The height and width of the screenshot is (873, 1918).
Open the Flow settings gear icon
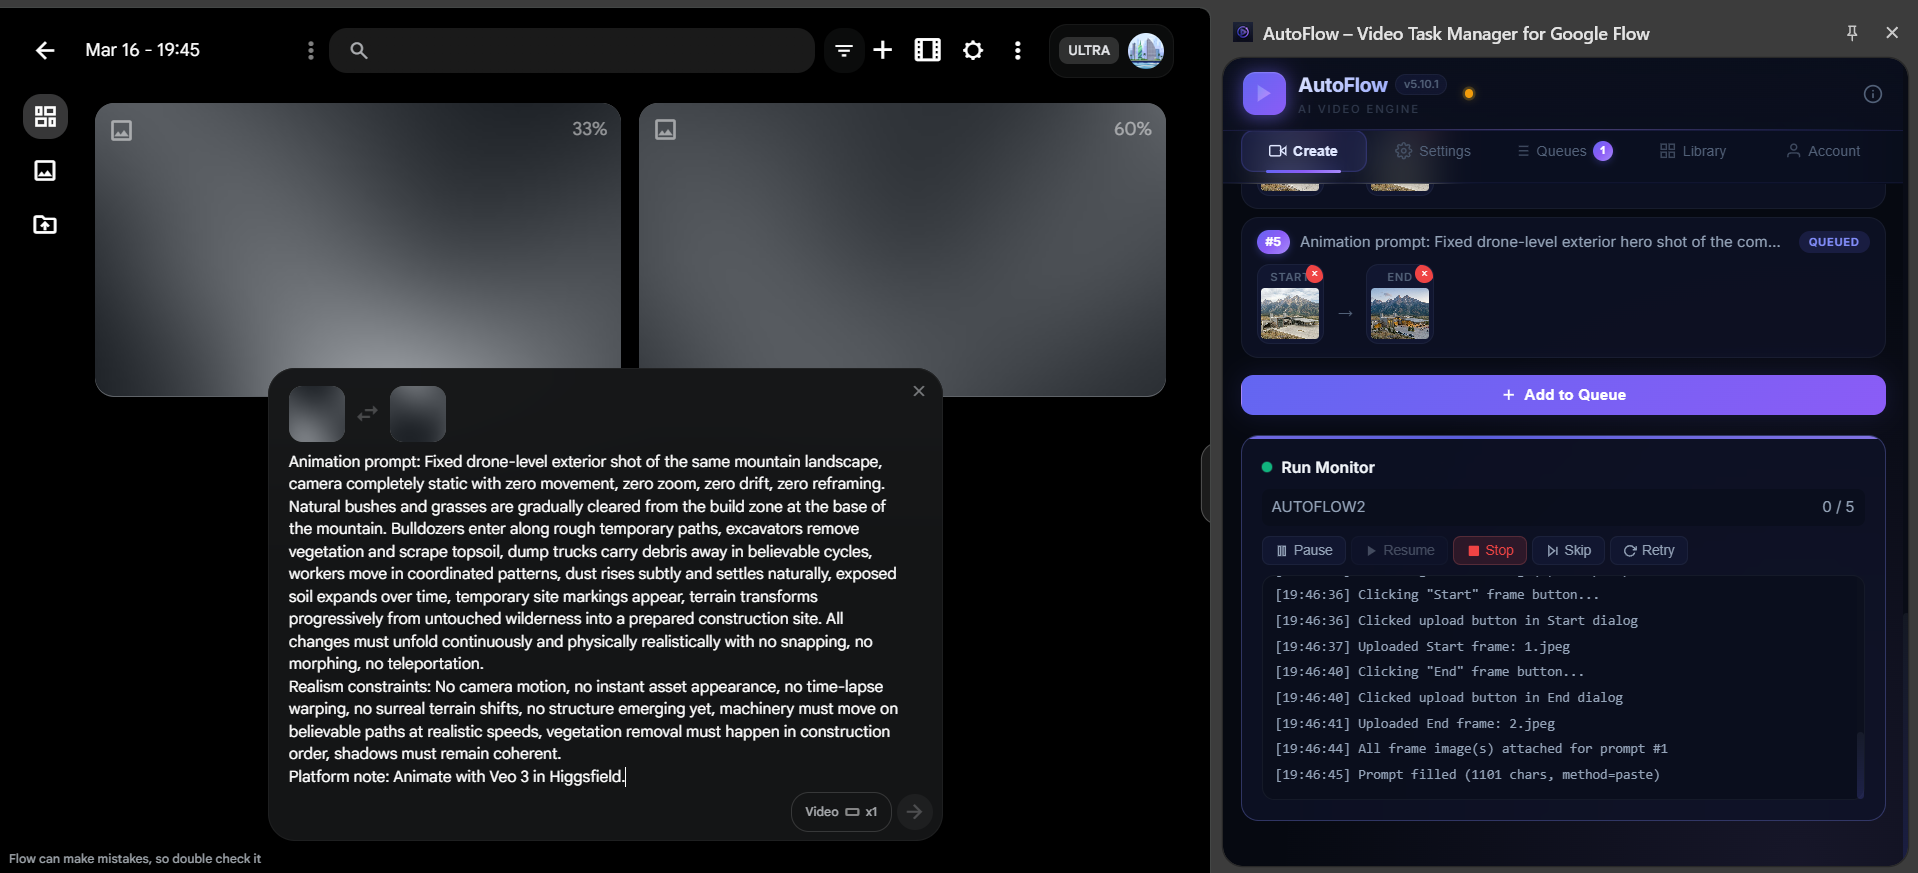[973, 50]
